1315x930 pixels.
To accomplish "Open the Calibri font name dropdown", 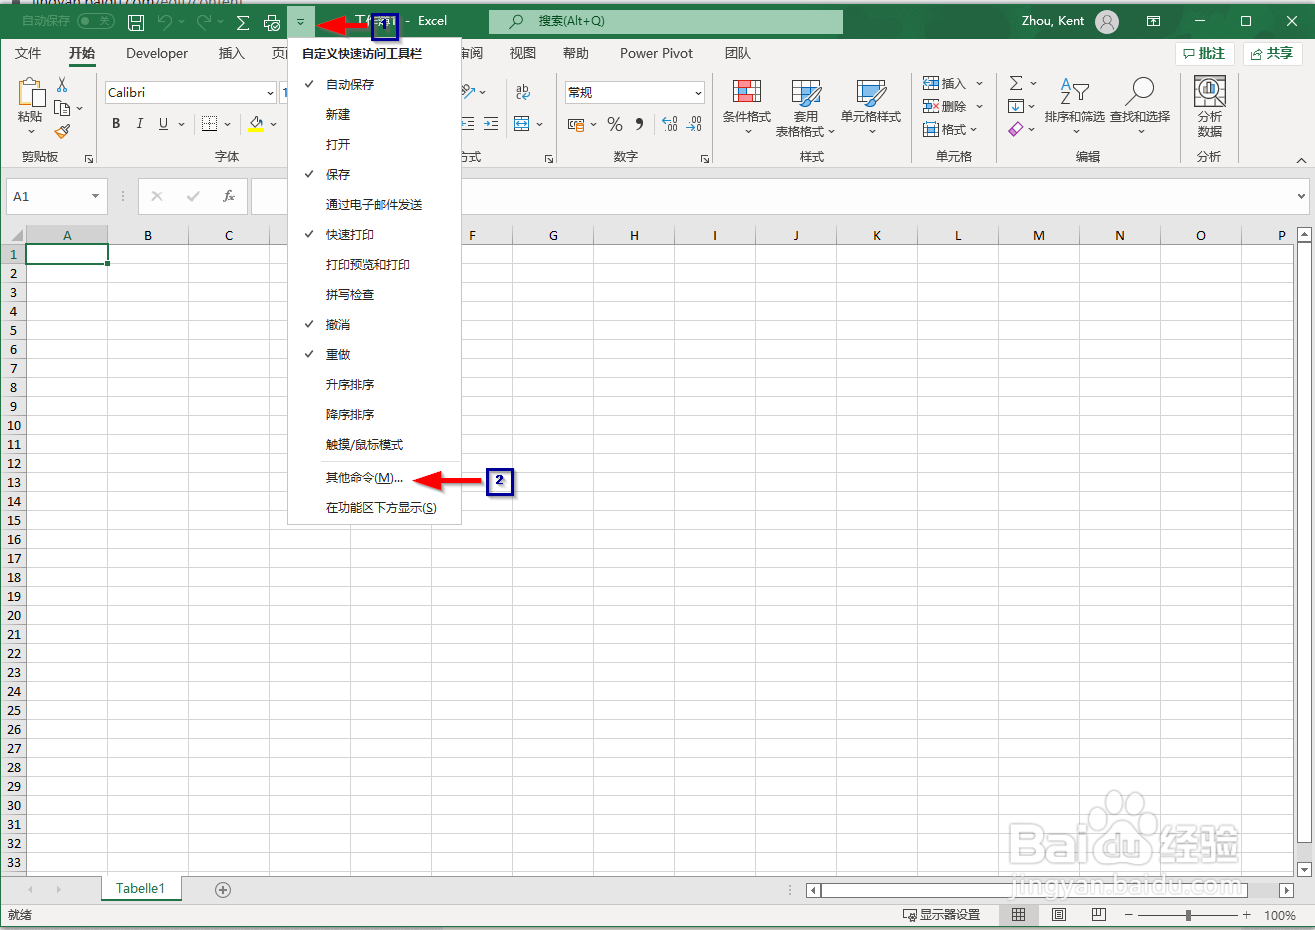I will click(x=270, y=92).
